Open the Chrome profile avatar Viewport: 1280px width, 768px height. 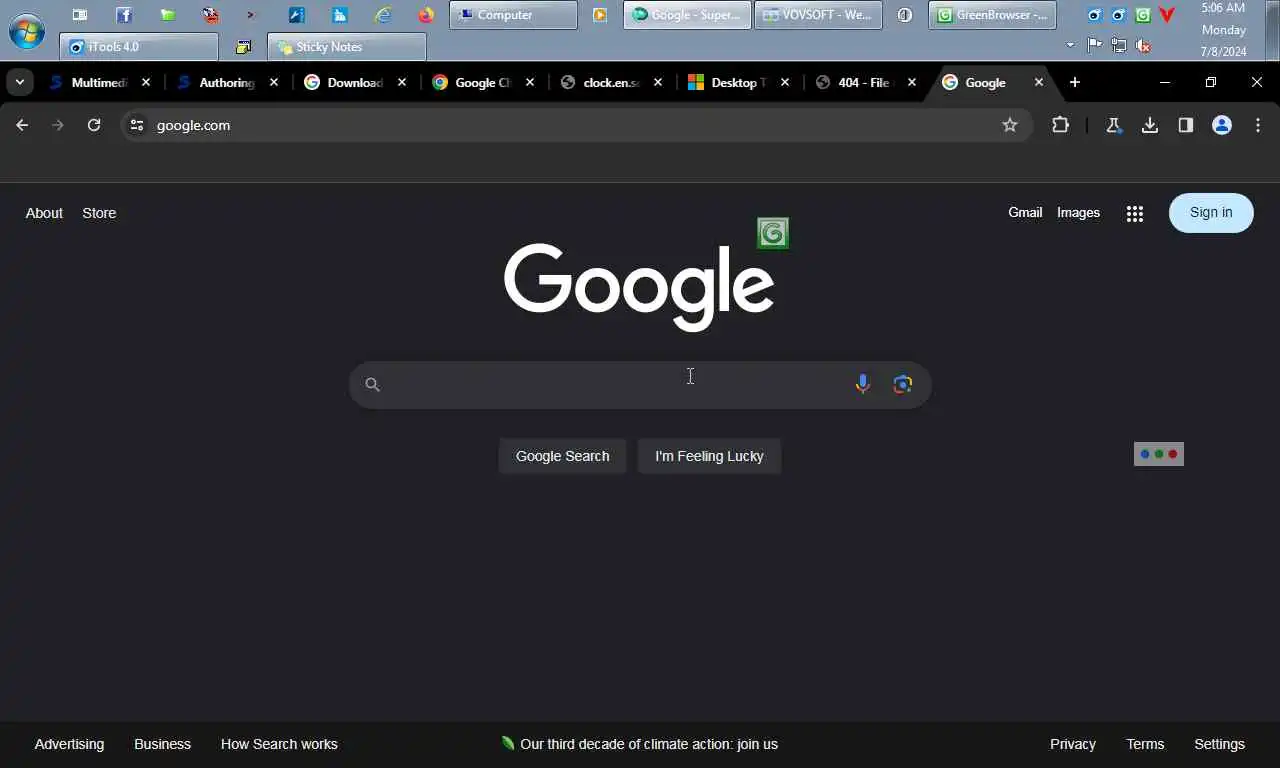pyautogui.click(x=1222, y=125)
